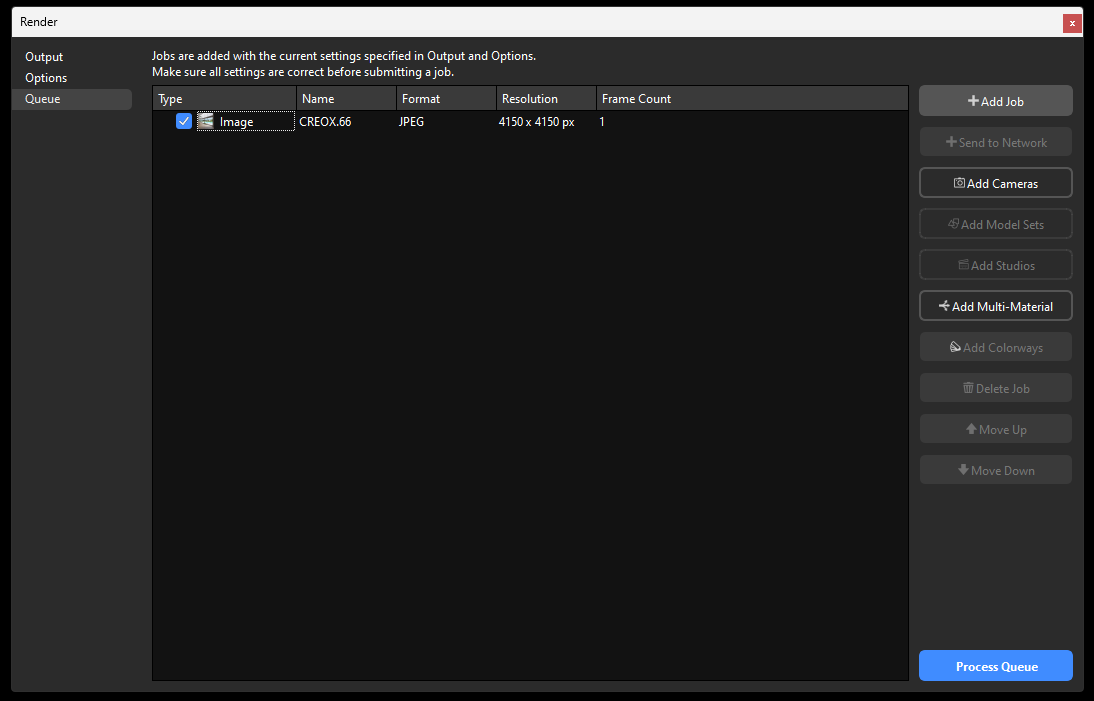Screen dimensions: 1094x701
Task: Click the trash icon on Delete Job
Action: [x=967, y=387]
